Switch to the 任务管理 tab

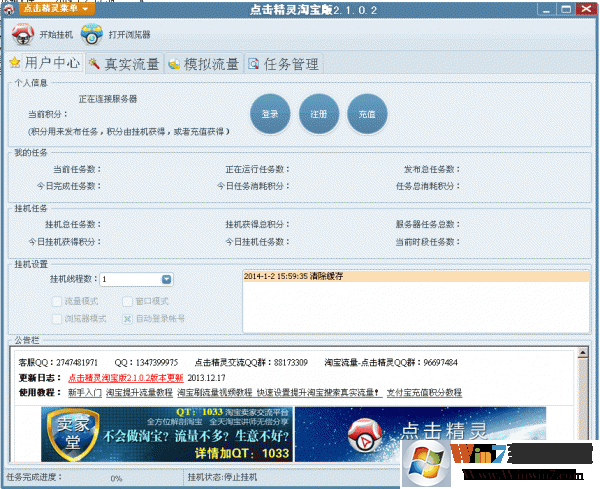(x=291, y=64)
